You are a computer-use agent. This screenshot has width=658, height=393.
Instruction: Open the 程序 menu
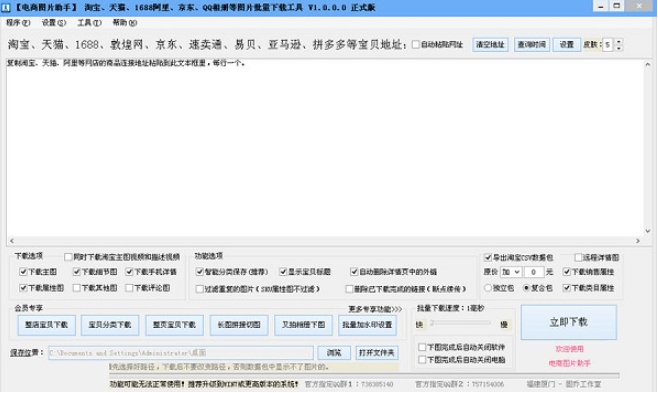(x=18, y=23)
